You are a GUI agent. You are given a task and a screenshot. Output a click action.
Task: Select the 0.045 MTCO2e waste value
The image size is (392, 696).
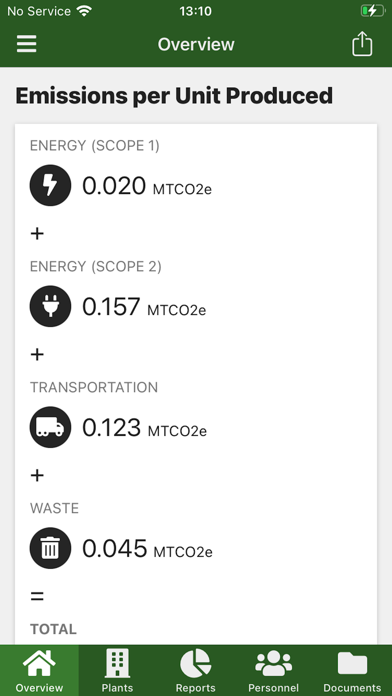147,549
